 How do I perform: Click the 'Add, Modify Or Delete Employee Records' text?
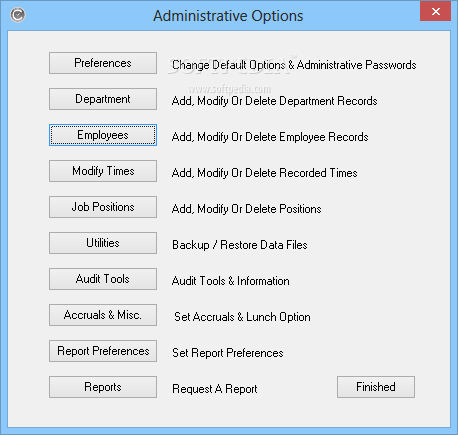270,137
